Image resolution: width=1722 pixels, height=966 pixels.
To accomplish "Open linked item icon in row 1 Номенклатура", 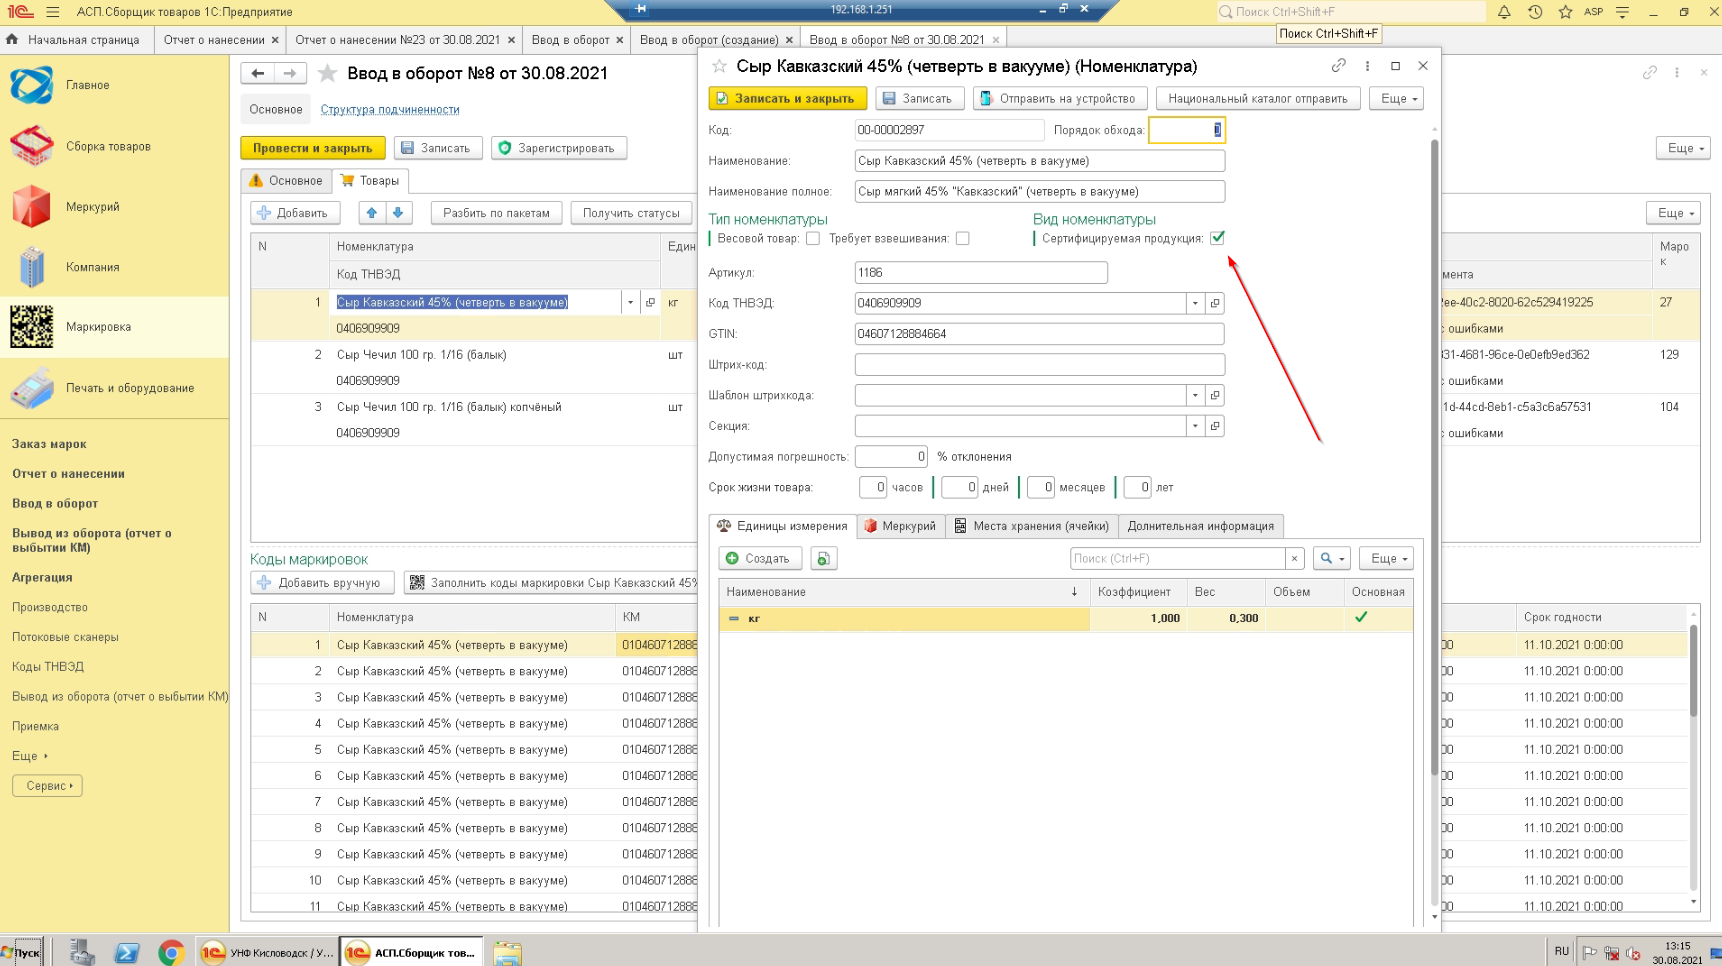I will (650, 302).
